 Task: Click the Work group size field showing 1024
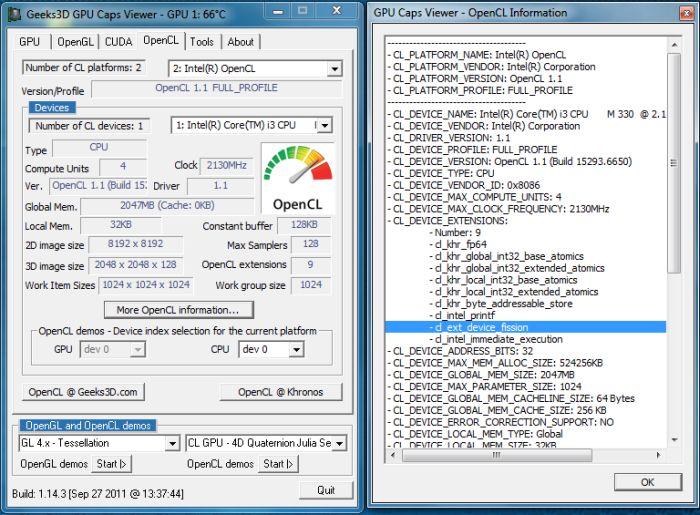pos(311,285)
